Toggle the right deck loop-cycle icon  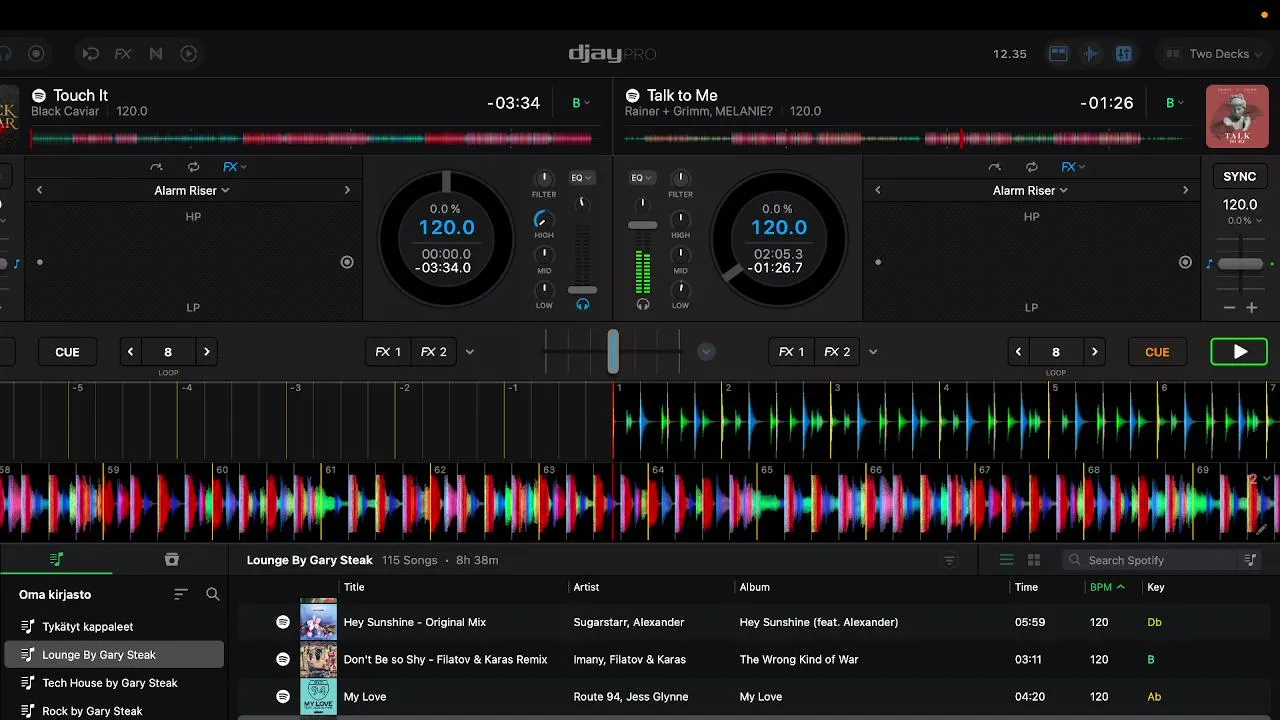coord(1031,167)
